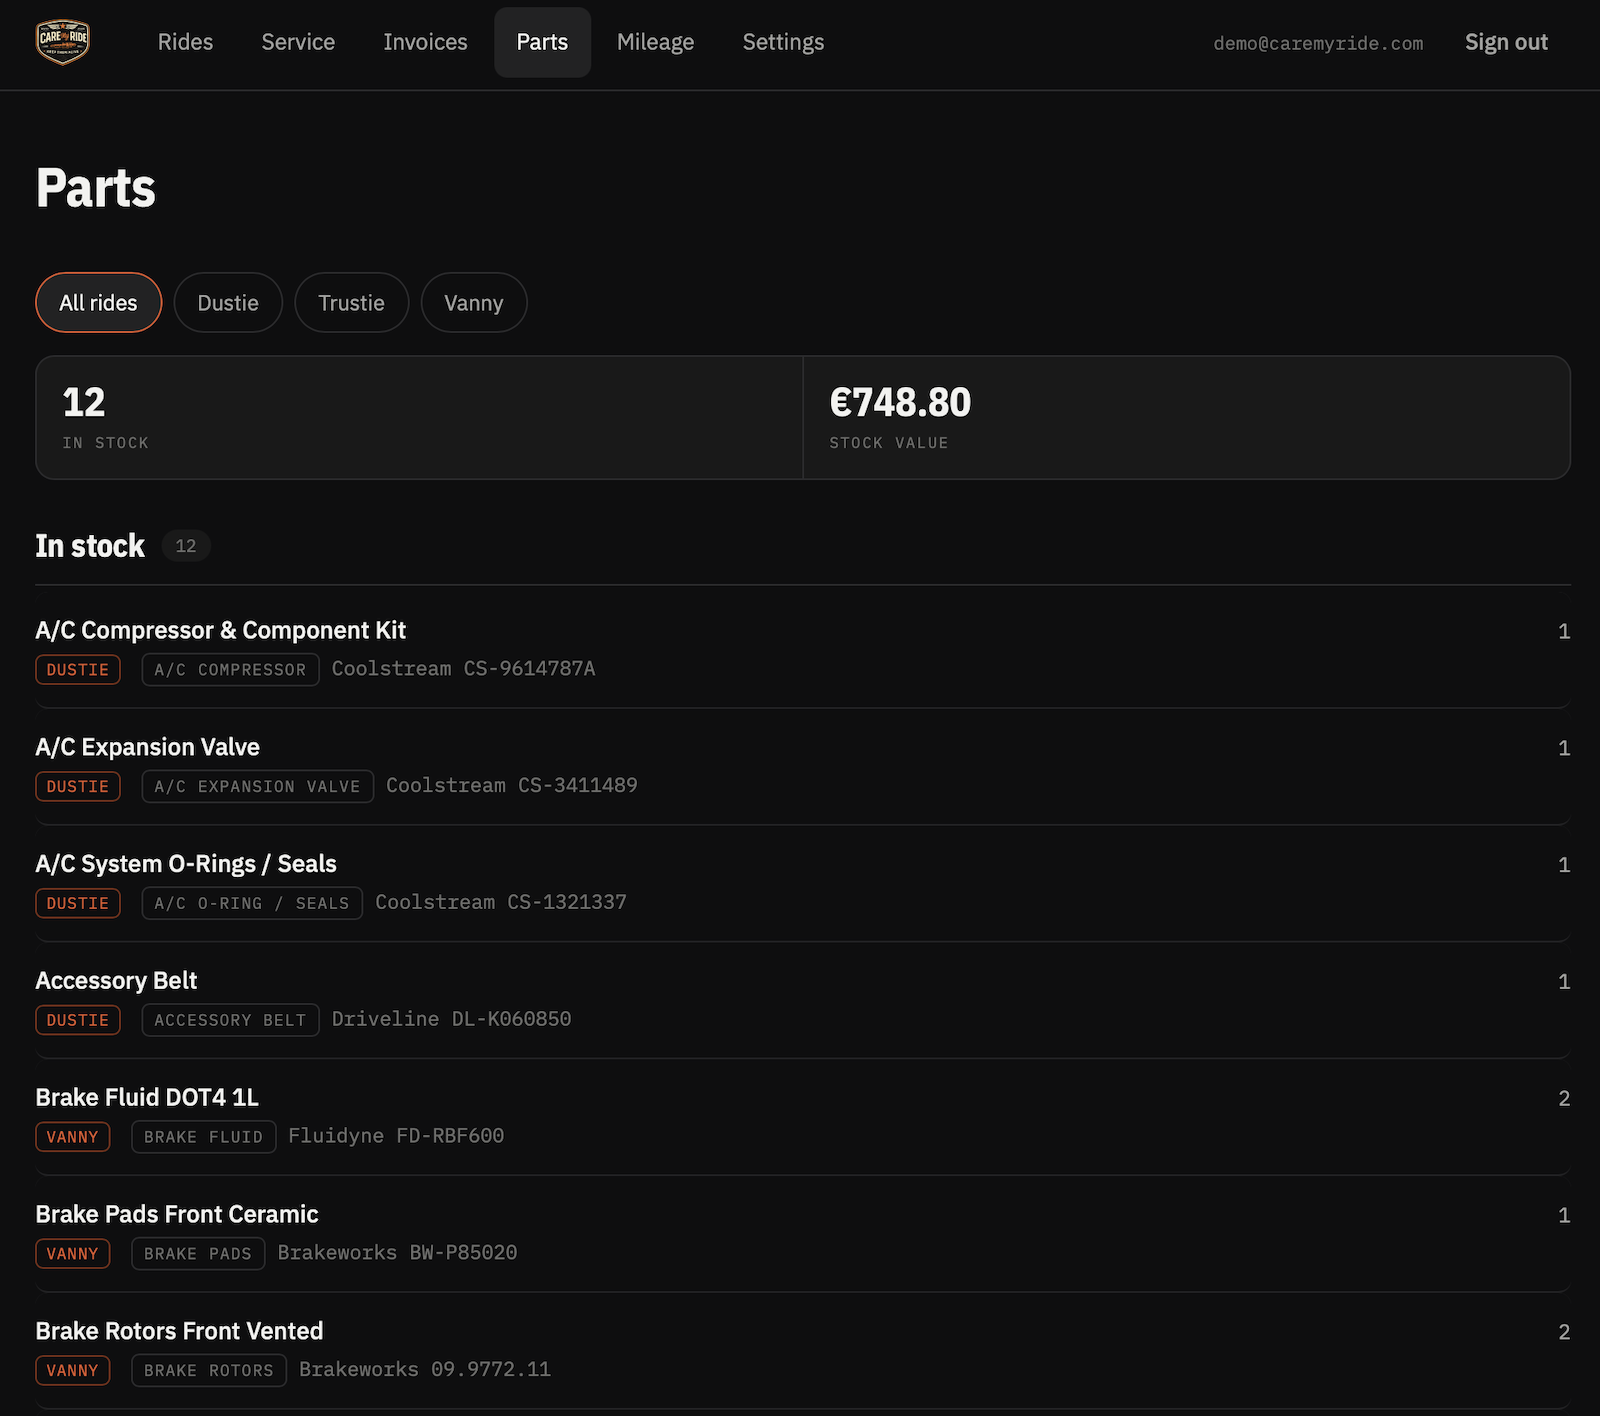Open the Rides tab
This screenshot has height=1416, width=1600.
[x=185, y=42]
